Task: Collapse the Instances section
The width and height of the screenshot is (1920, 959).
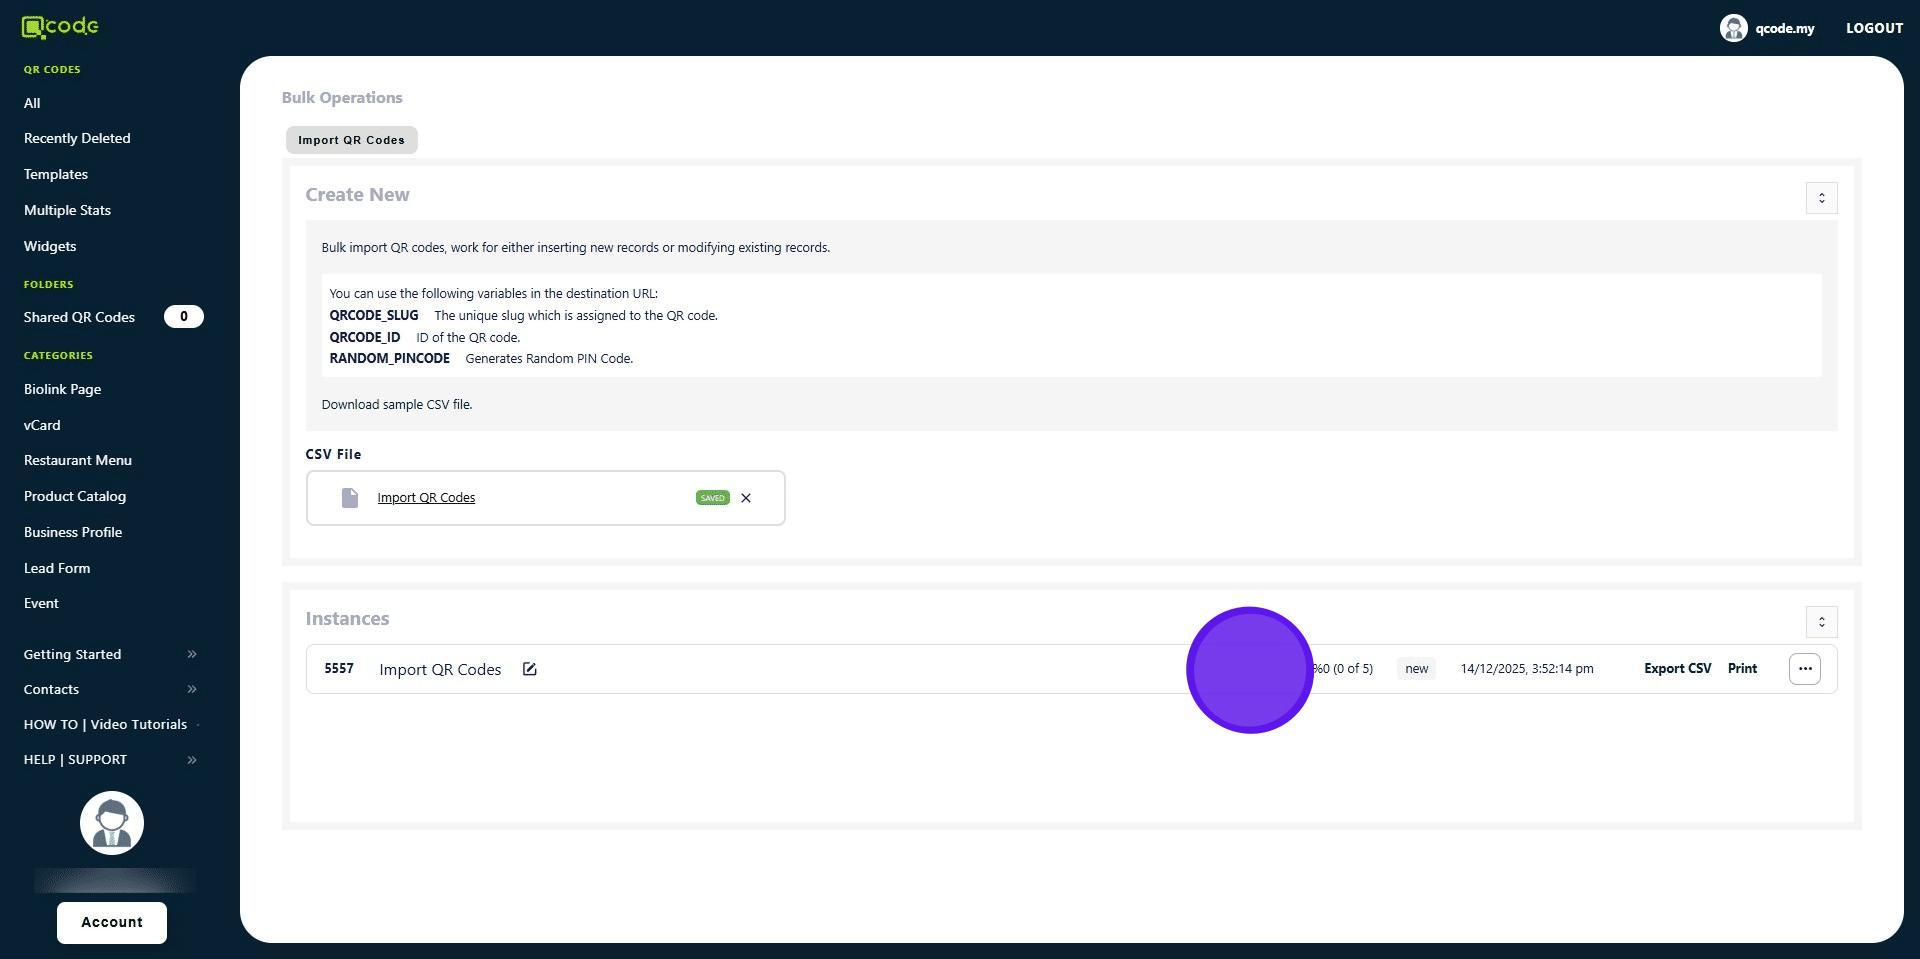Action: [1821, 622]
